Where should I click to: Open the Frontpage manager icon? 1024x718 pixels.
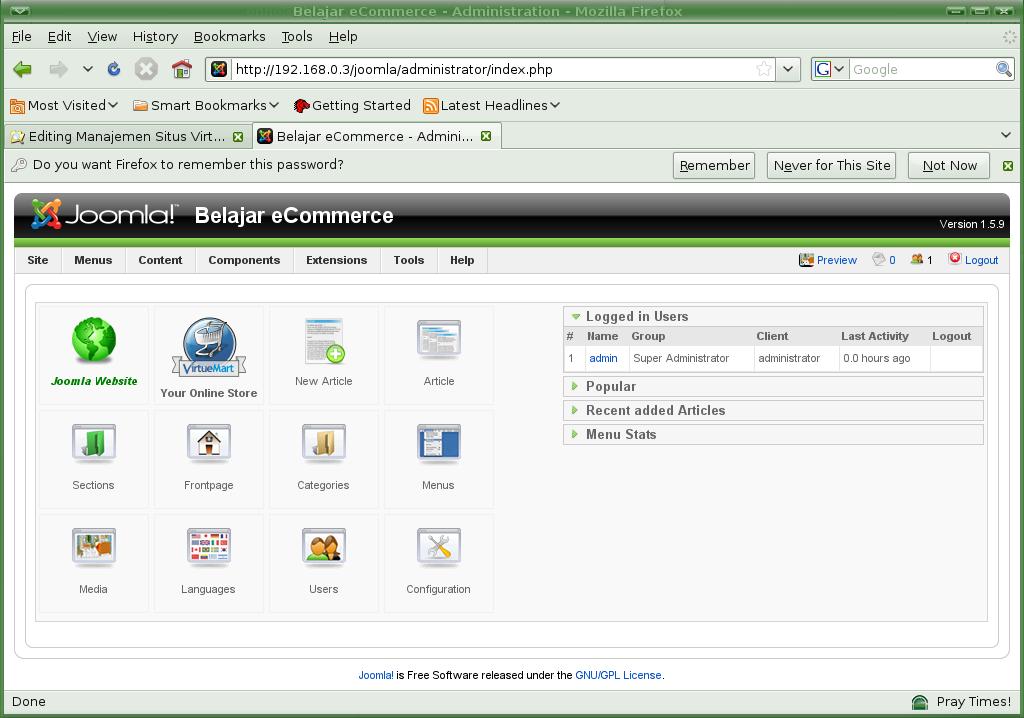[208, 455]
